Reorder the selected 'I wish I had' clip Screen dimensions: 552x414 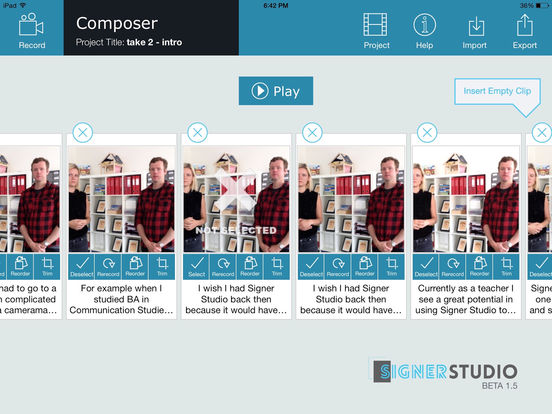(365, 267)
